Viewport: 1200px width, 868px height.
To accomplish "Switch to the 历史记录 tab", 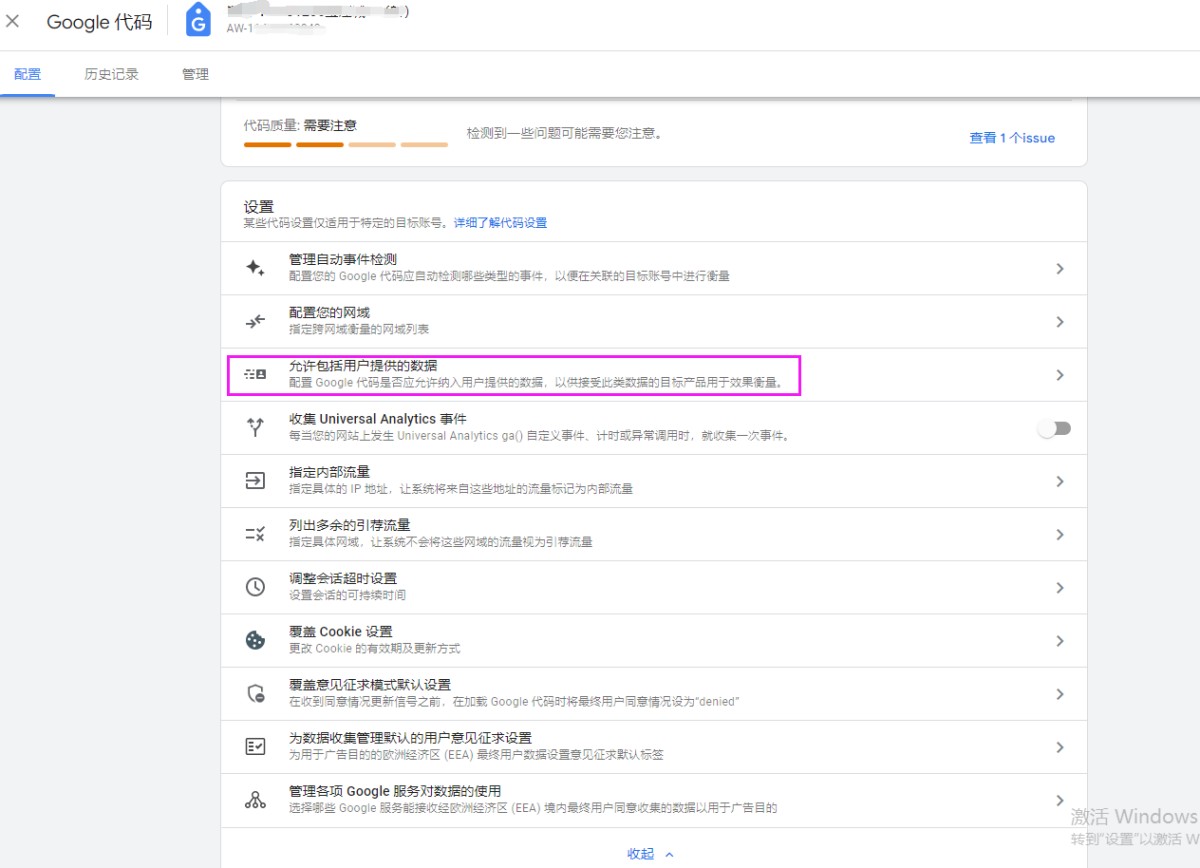I will click(x=112, y=74).
